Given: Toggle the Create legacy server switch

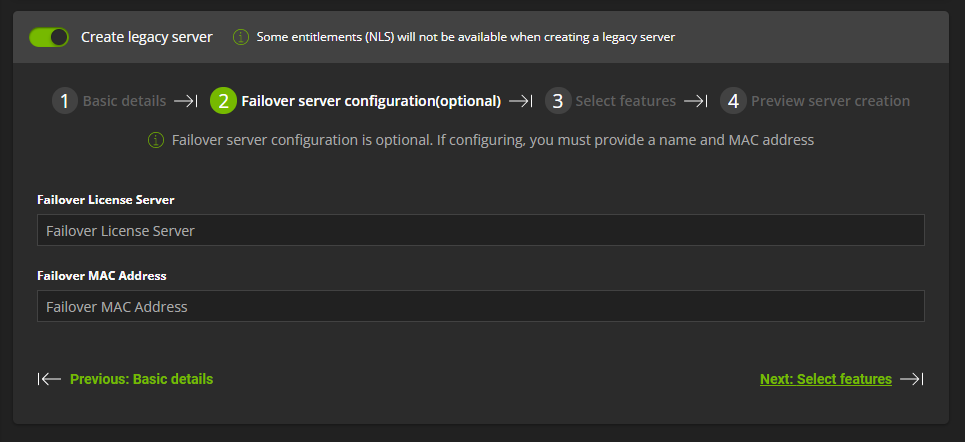Looking at the screenshot, I should click(49, 37).
